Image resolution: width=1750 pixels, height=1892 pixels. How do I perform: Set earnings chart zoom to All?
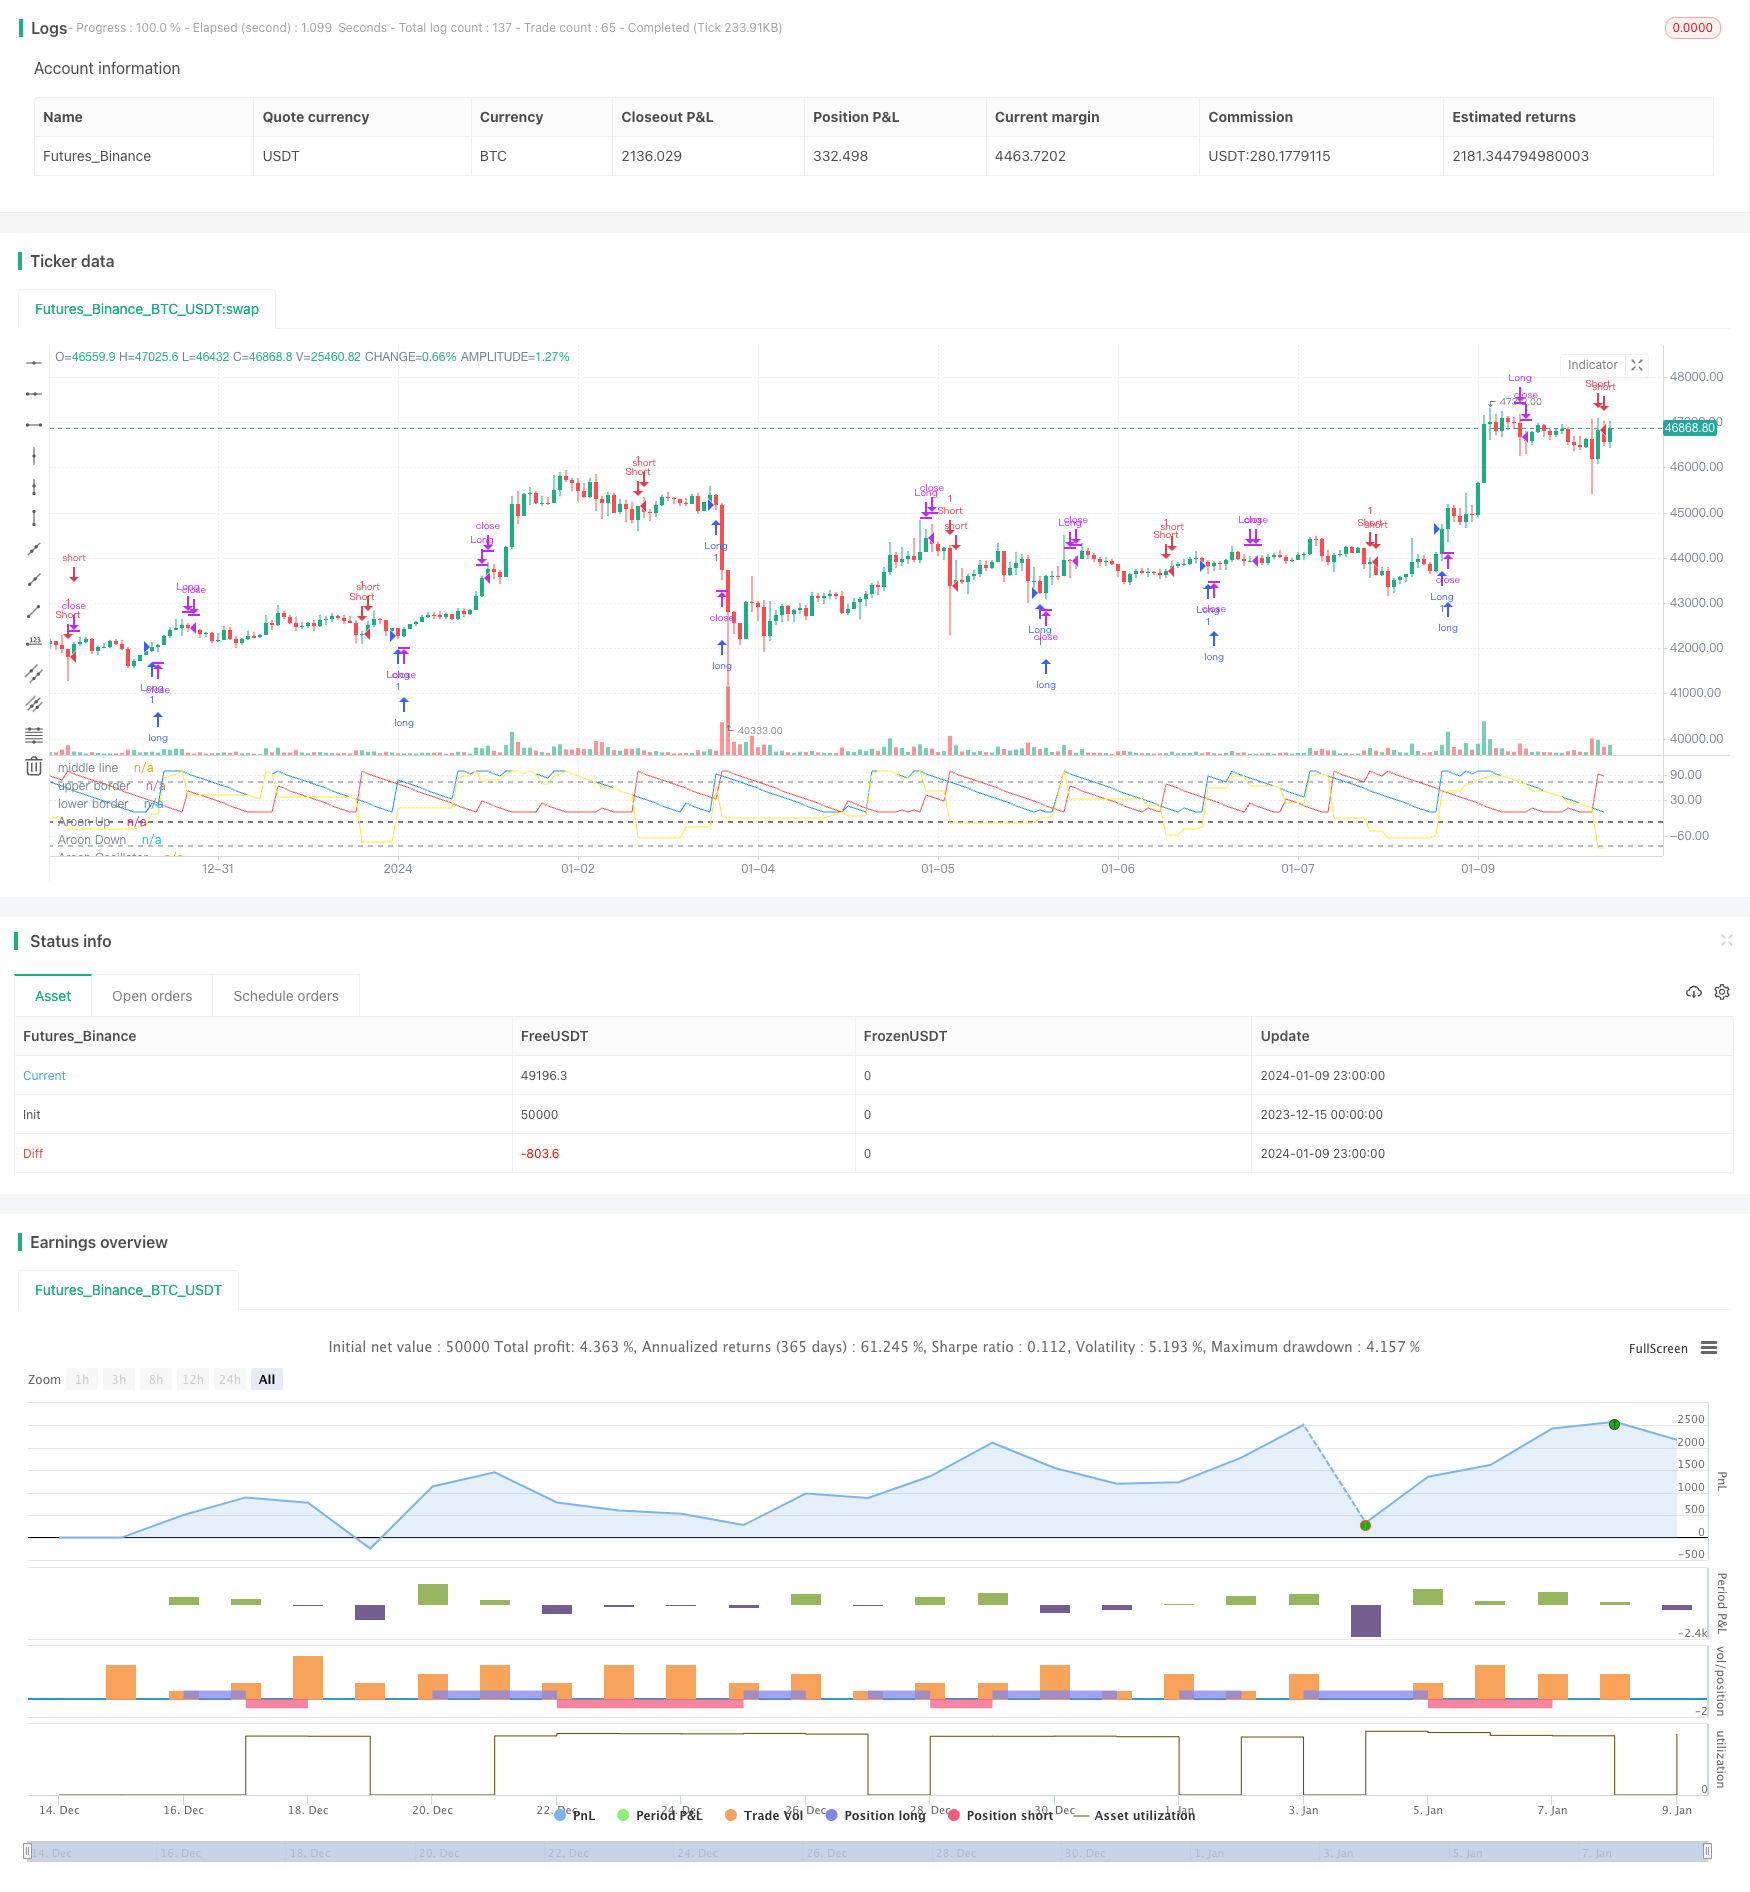click(x=267, y=1379)
